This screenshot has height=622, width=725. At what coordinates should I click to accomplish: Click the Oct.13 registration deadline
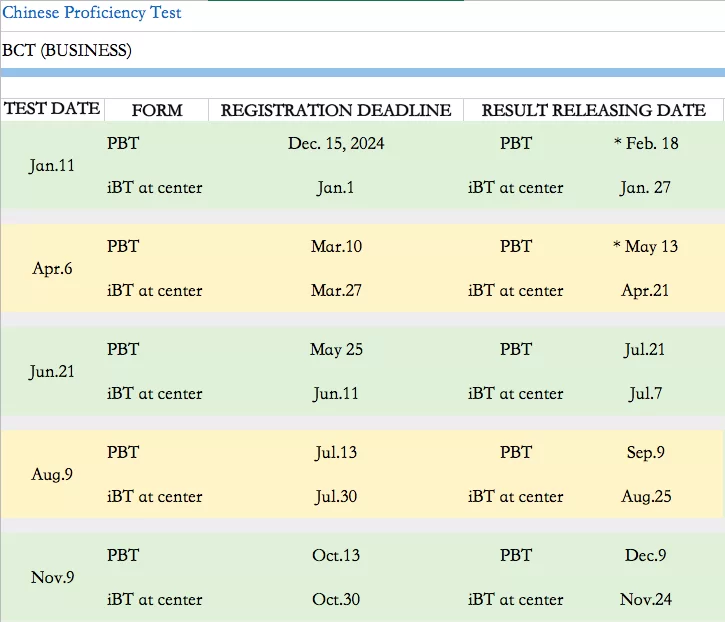click(336, 555)
